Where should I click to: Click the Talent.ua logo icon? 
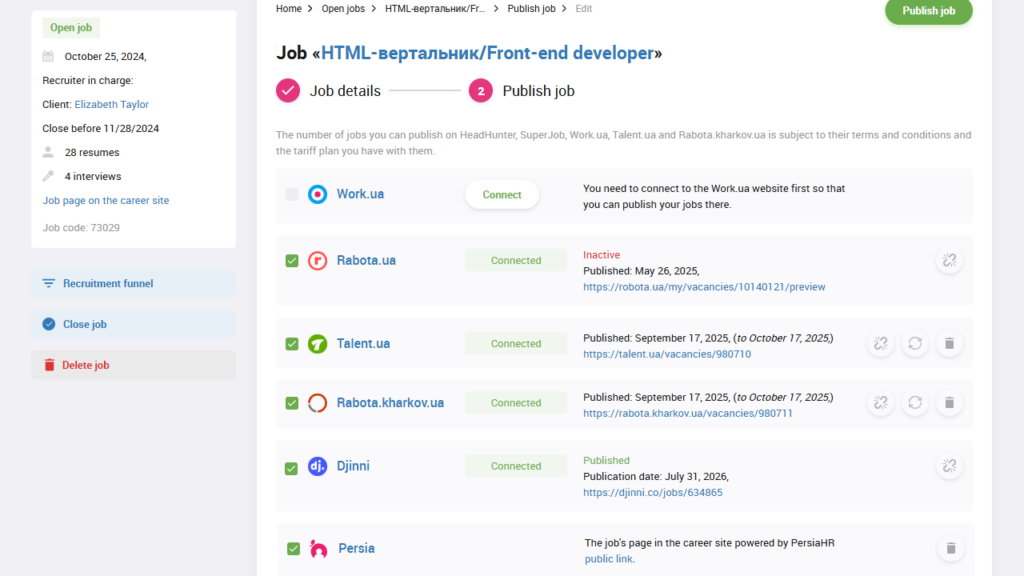tap(317, 344)
